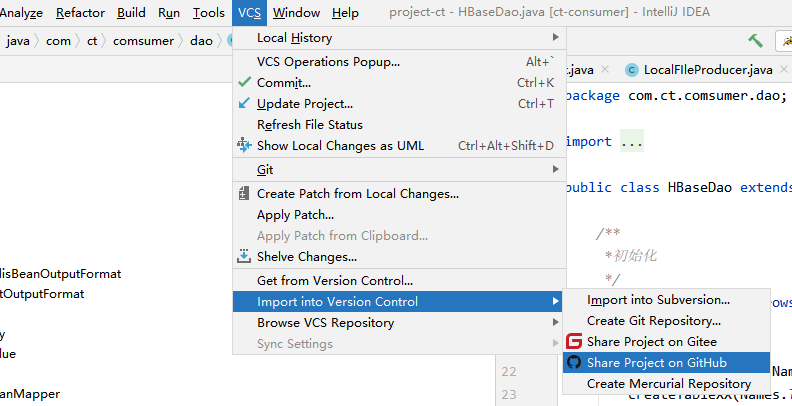Choose Refresh File Status
The width and height of the screenshot is (792, 406).
click(399, 125)
